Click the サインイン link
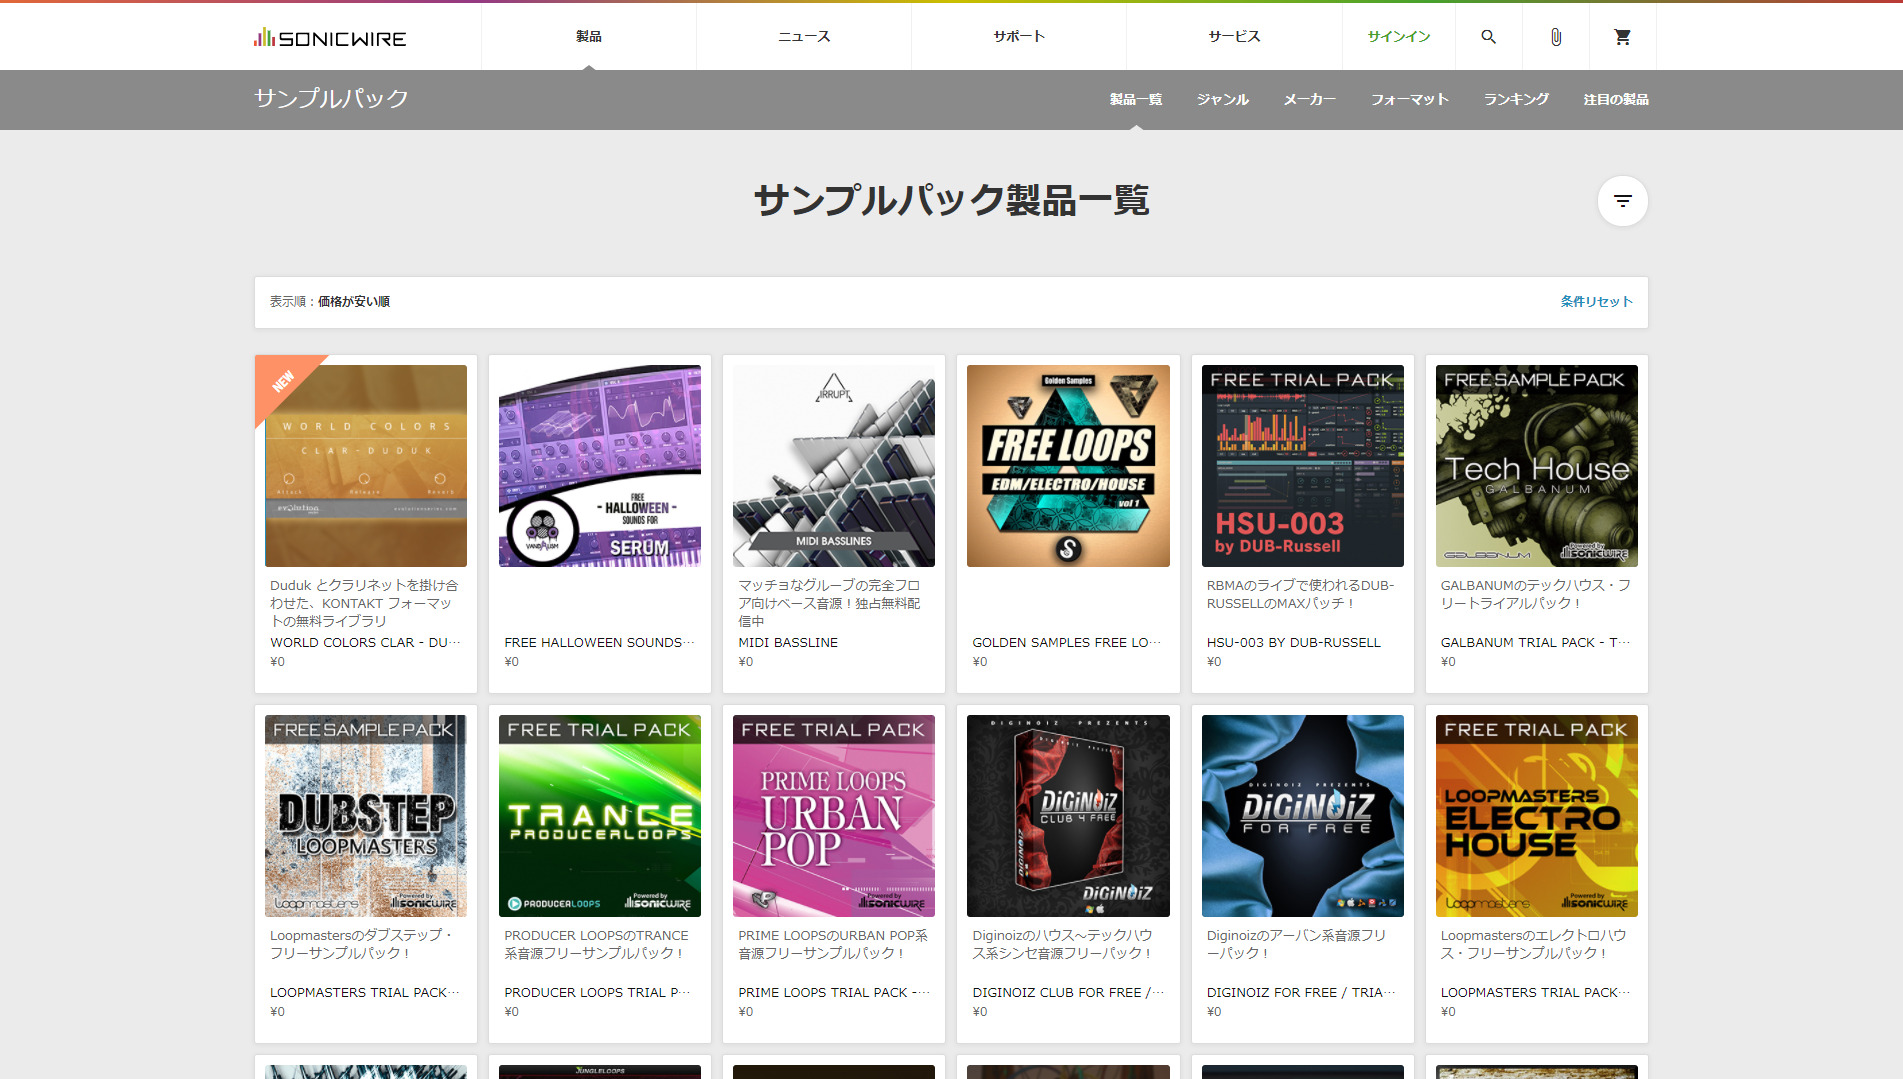This screenshot has height=1079, width=1903. [x=1398, y=37]
